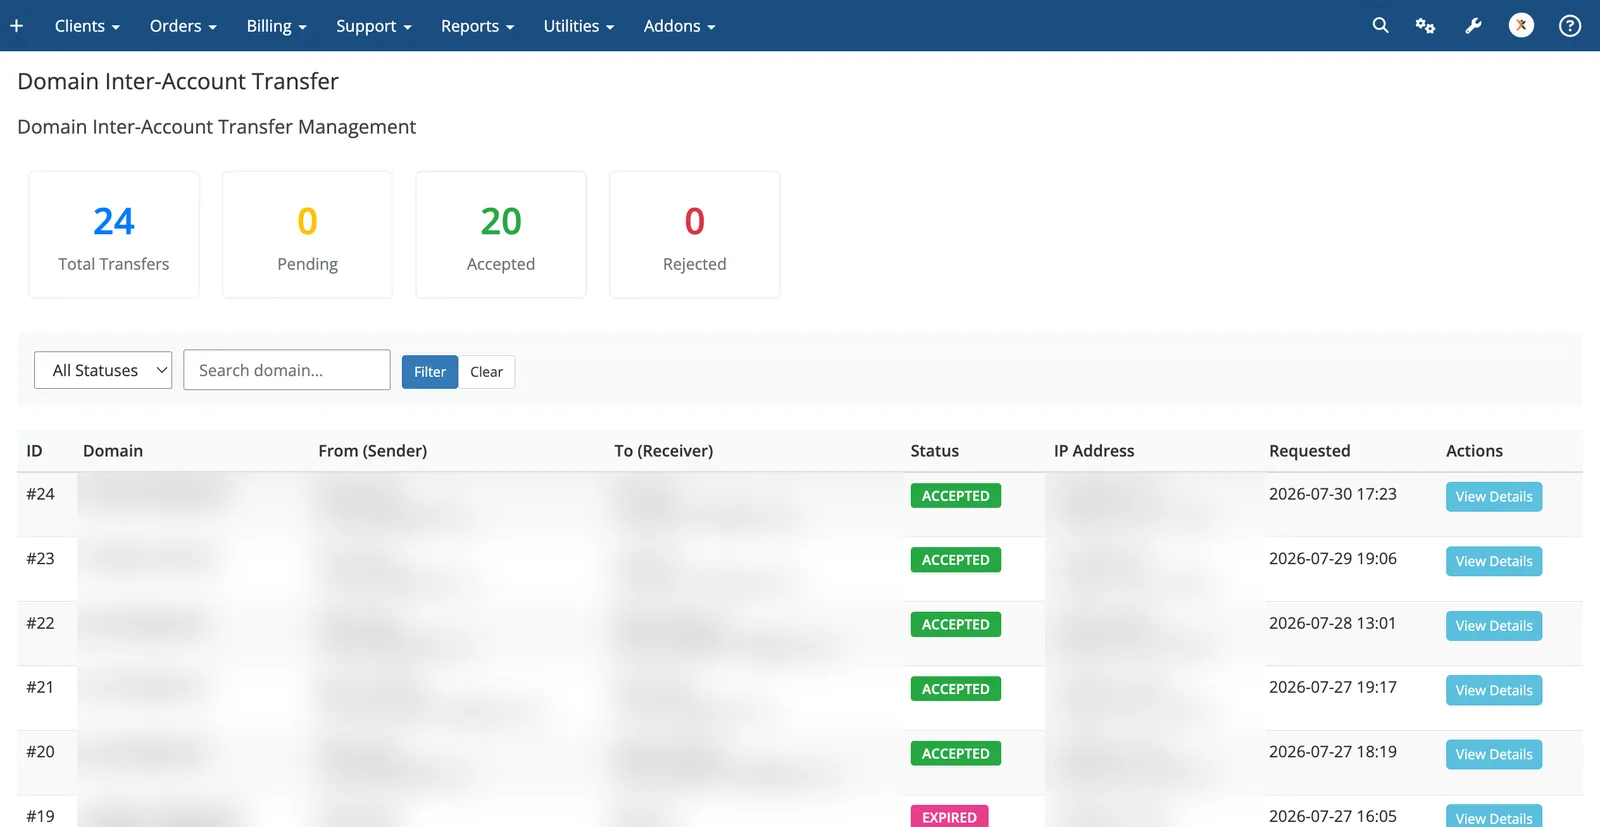Image resolution: width=1600 pixels, height=827 pixels.
Task: Open the All Statuses dropdown
Action: (103, 370)
